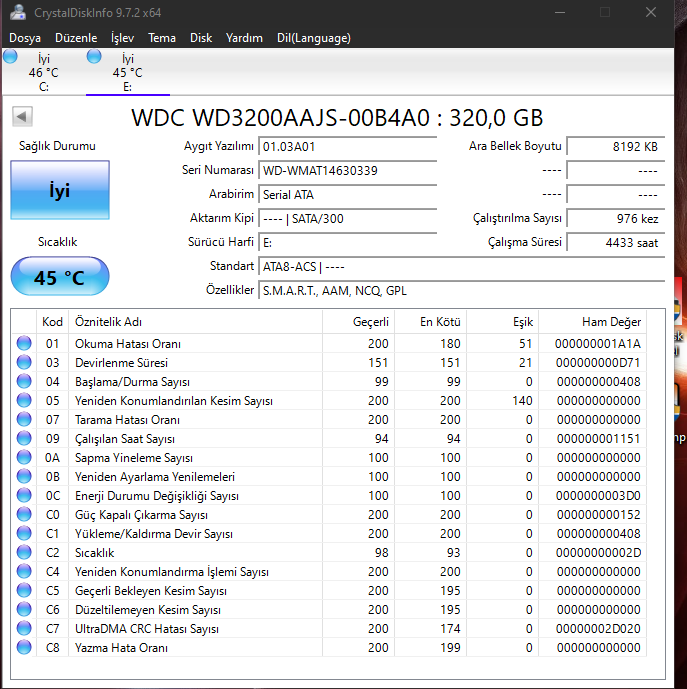Click the Çalışma Süresi value 4433 saat

point(616,243)
